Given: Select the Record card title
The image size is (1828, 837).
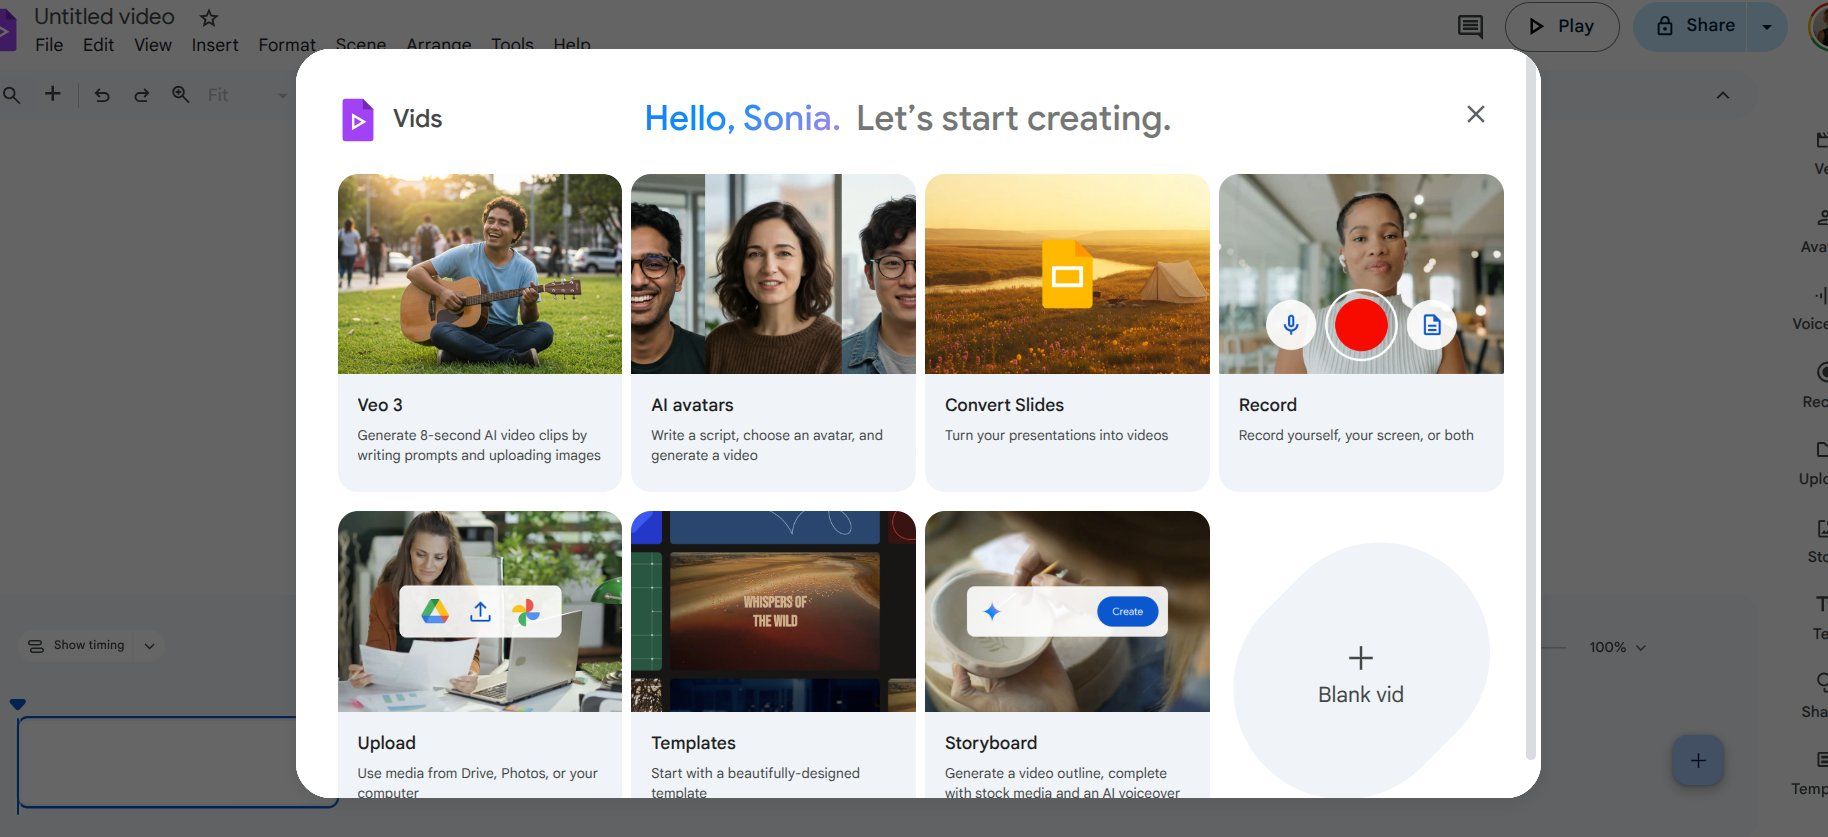Looking at the screenshot, I should click(x=1267, y=405).
